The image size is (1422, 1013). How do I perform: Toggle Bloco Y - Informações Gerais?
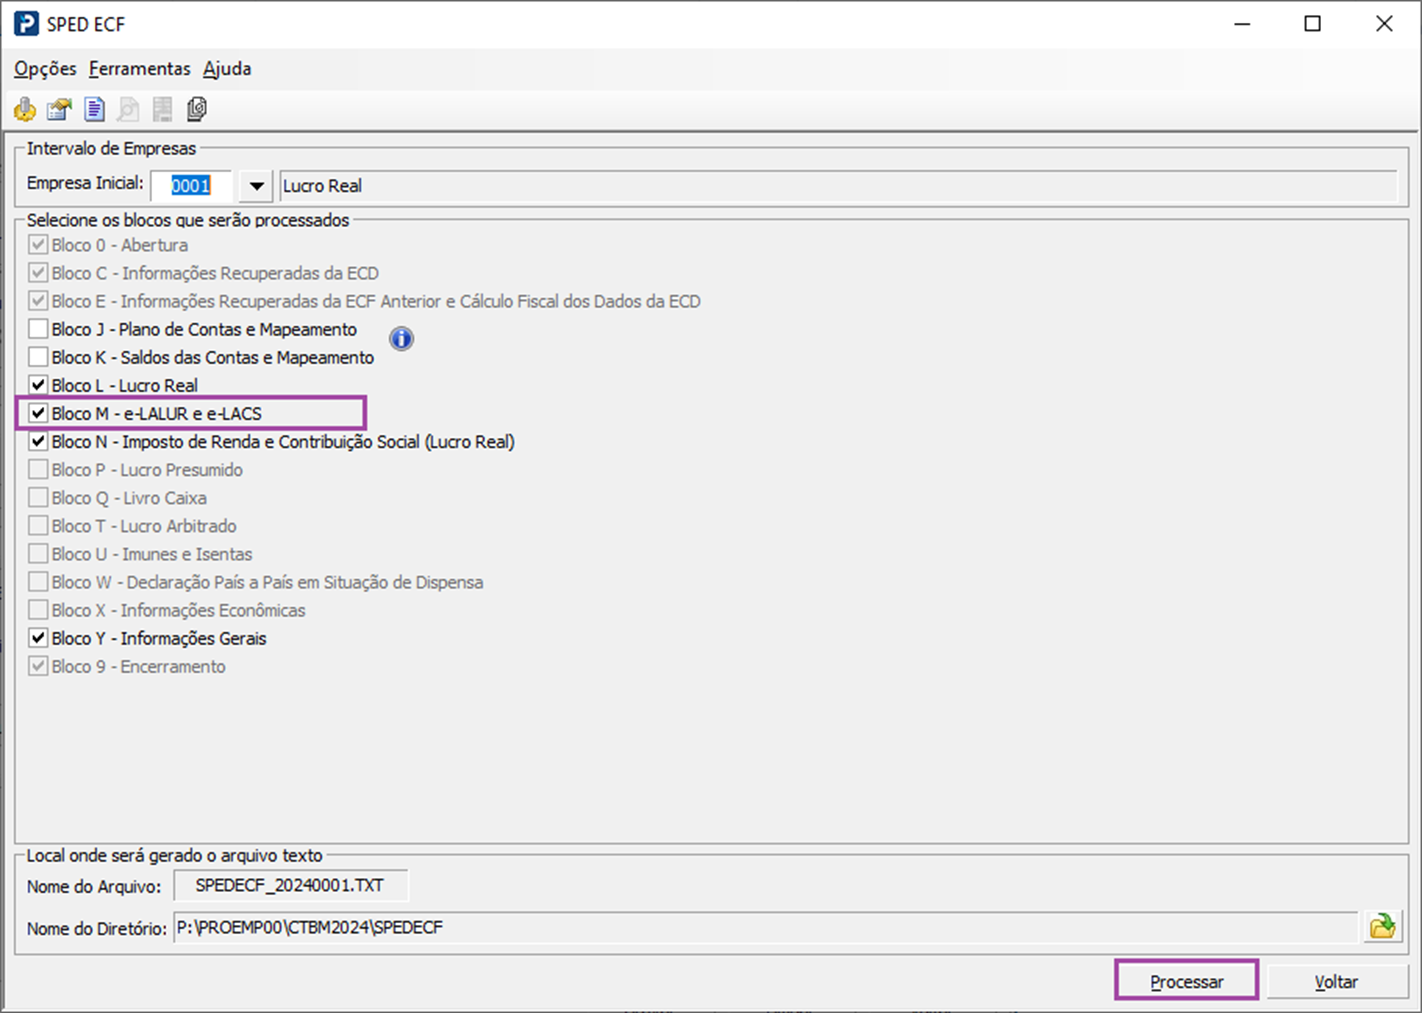[38, 638]
